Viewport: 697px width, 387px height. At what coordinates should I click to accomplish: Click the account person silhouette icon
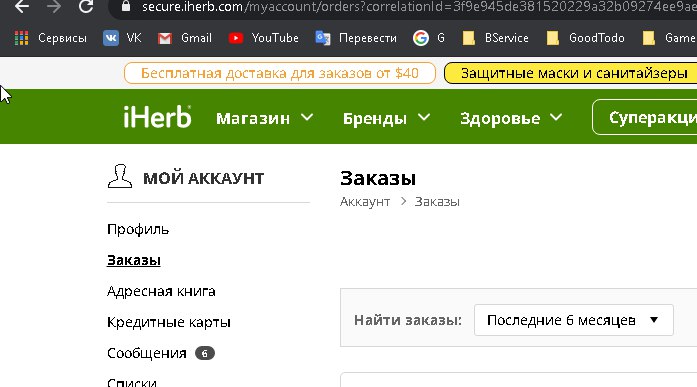(120, 176)
